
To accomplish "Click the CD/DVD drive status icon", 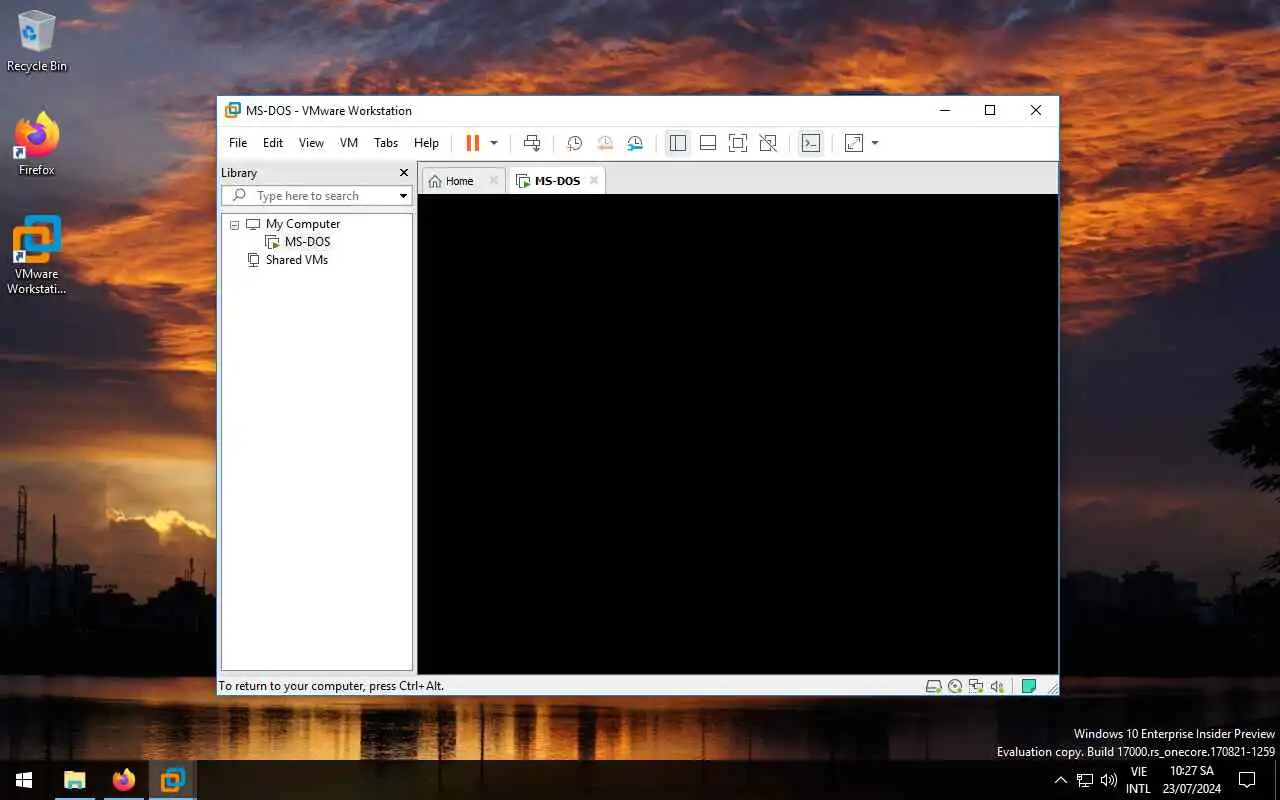I will [x=955, y=686].
